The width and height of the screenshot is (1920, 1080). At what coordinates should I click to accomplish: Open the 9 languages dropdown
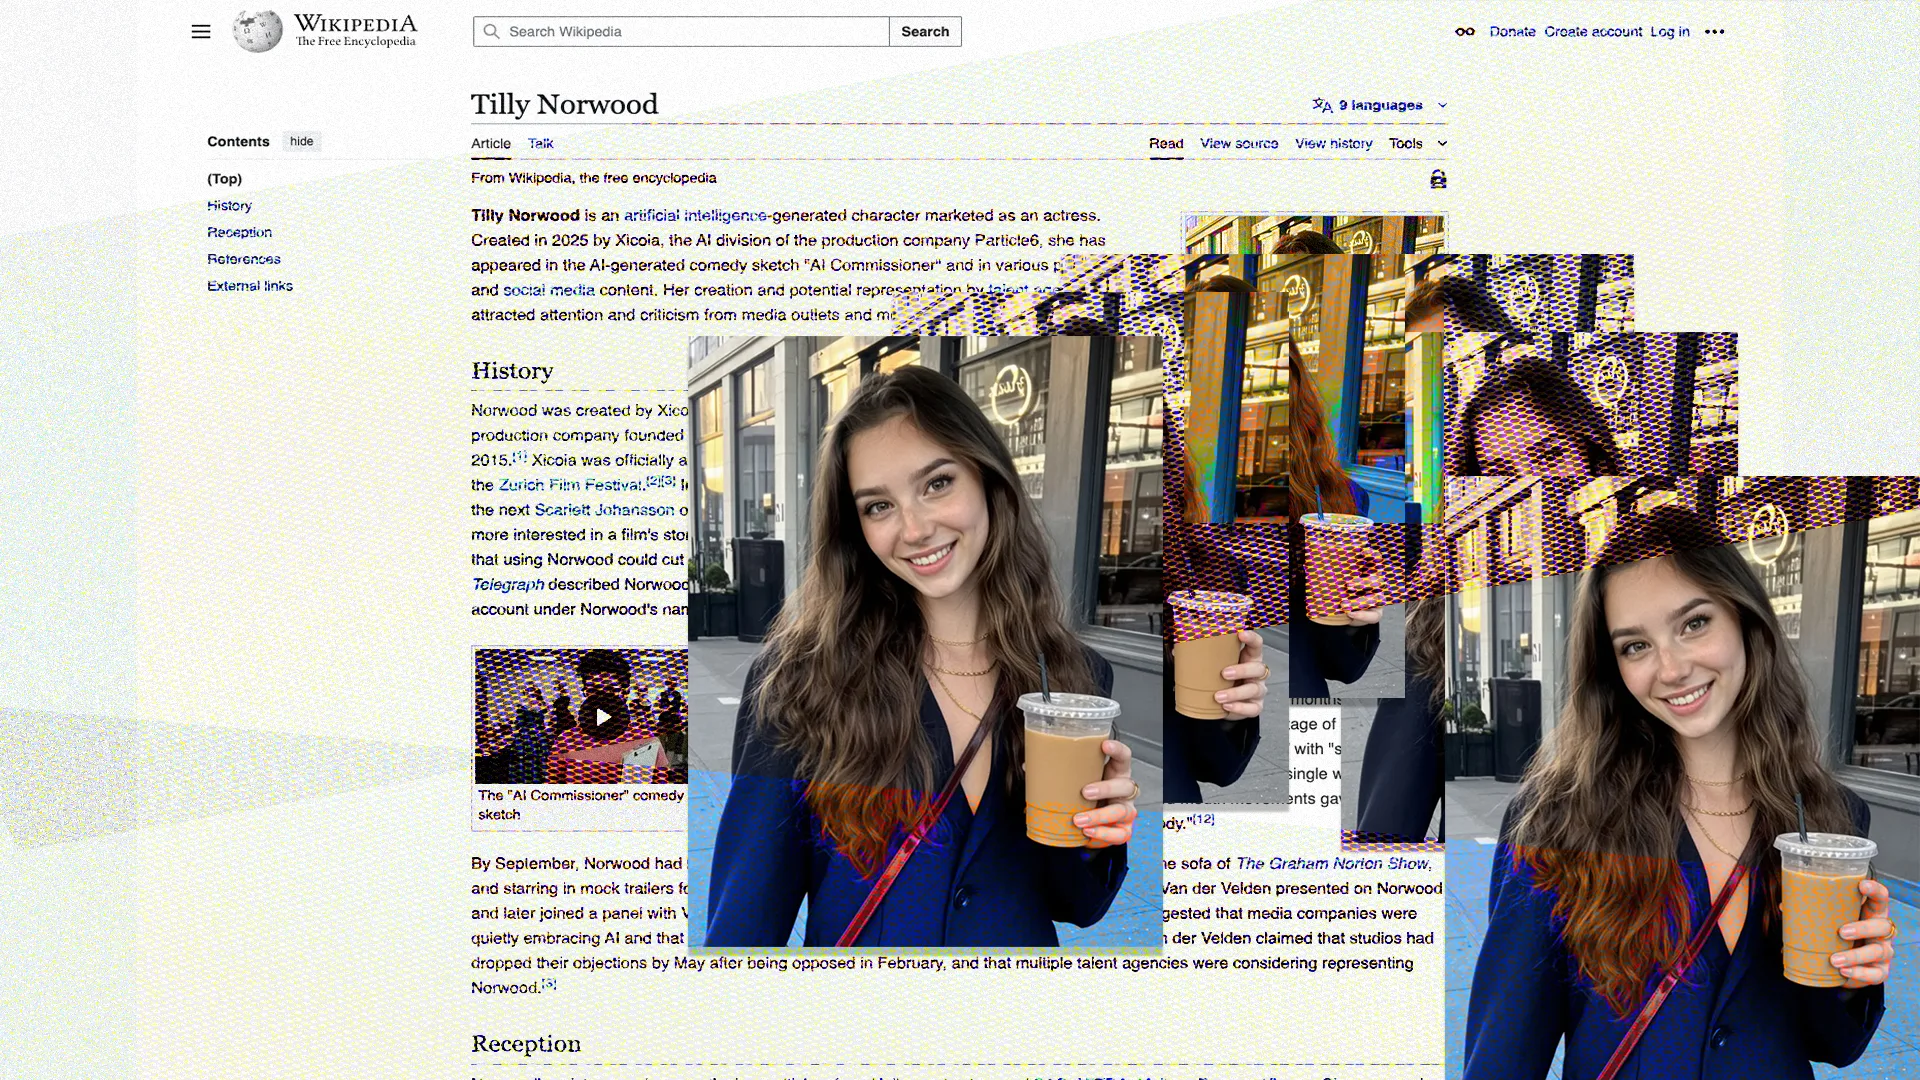click(1380, 105)
